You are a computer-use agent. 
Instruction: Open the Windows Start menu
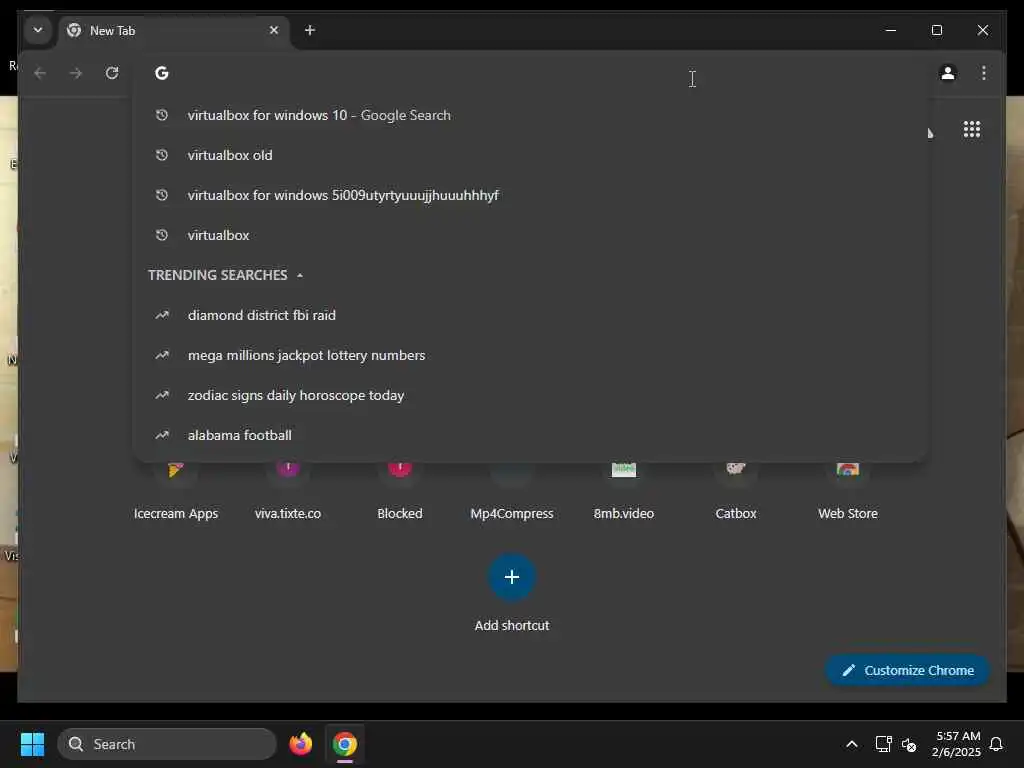(32, 744)
